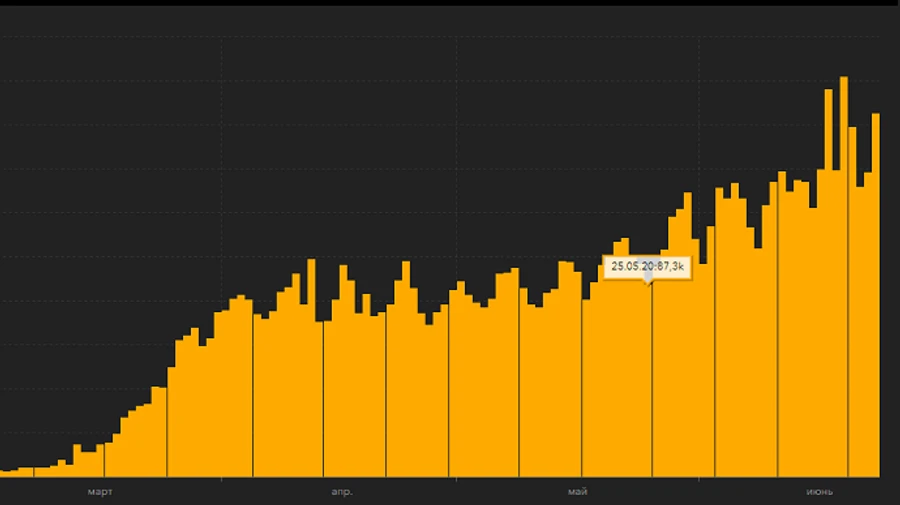The height and width of the screenshot is (505, 900).
Task: Click the date 25.05.20 in the tooltip
Action: (629, 266)
